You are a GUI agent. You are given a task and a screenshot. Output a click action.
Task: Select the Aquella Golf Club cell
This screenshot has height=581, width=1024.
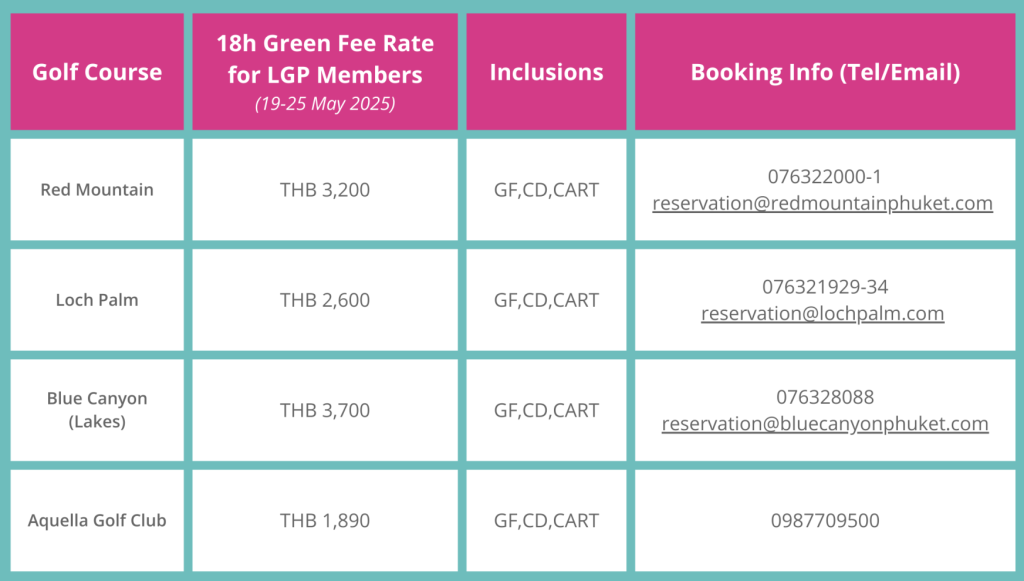coord(97,521)
